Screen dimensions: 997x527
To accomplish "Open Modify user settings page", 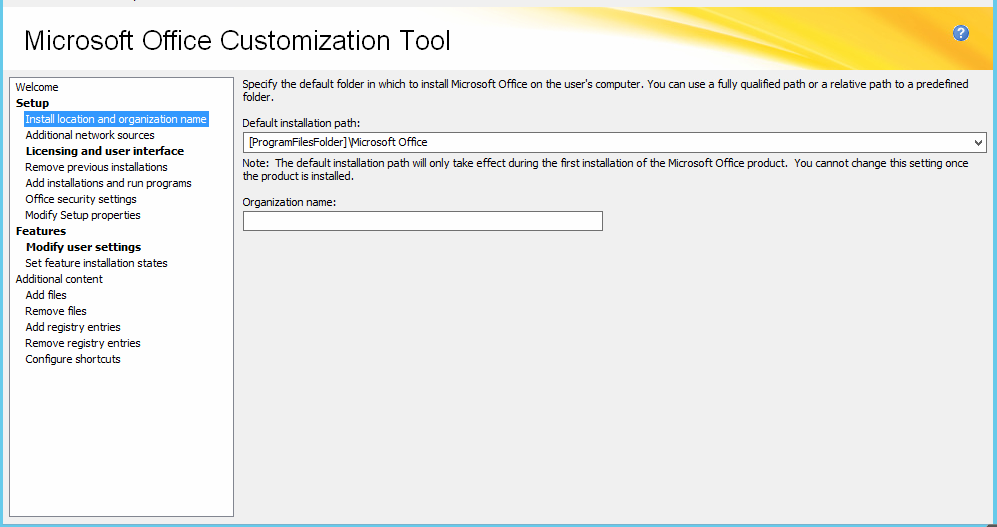I will [x=83, y=247].
